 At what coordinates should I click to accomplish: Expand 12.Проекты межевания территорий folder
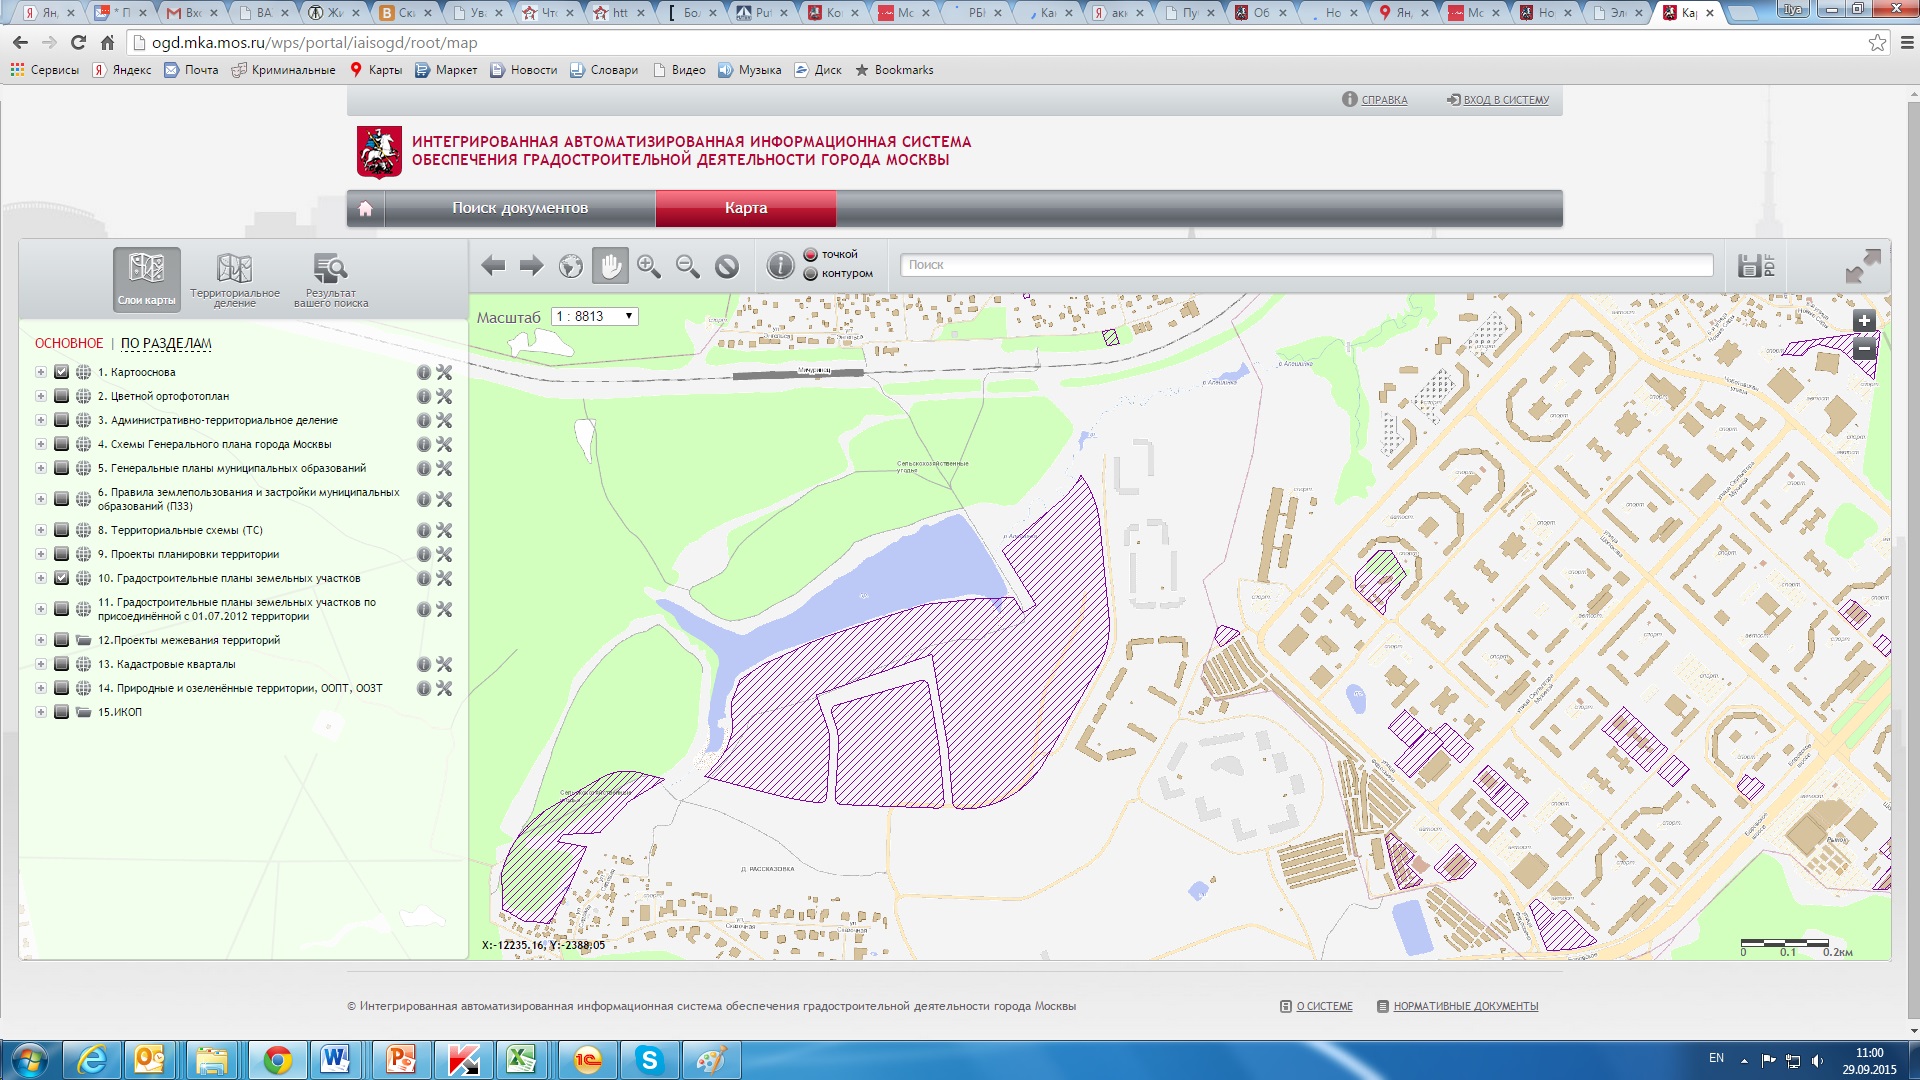(x=41, y=640)
